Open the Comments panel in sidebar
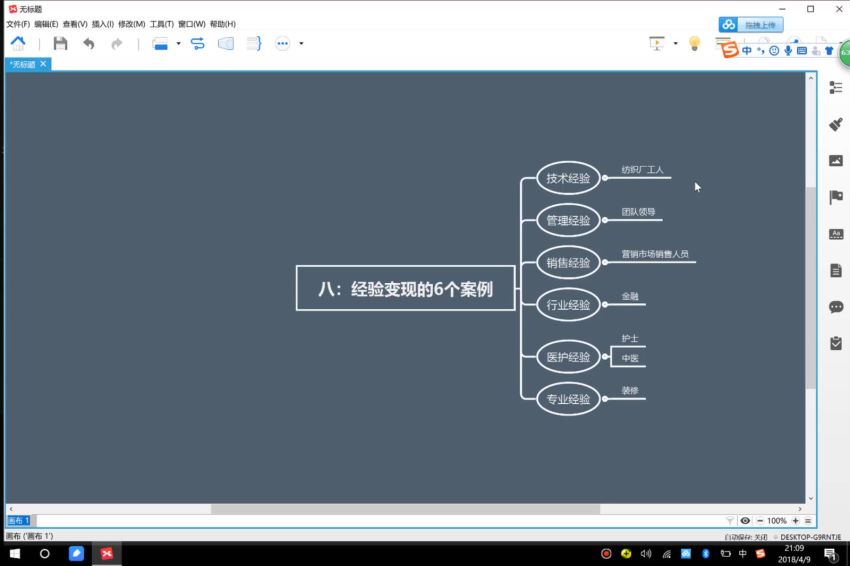The image size is (850, 566). click(836, 307)
